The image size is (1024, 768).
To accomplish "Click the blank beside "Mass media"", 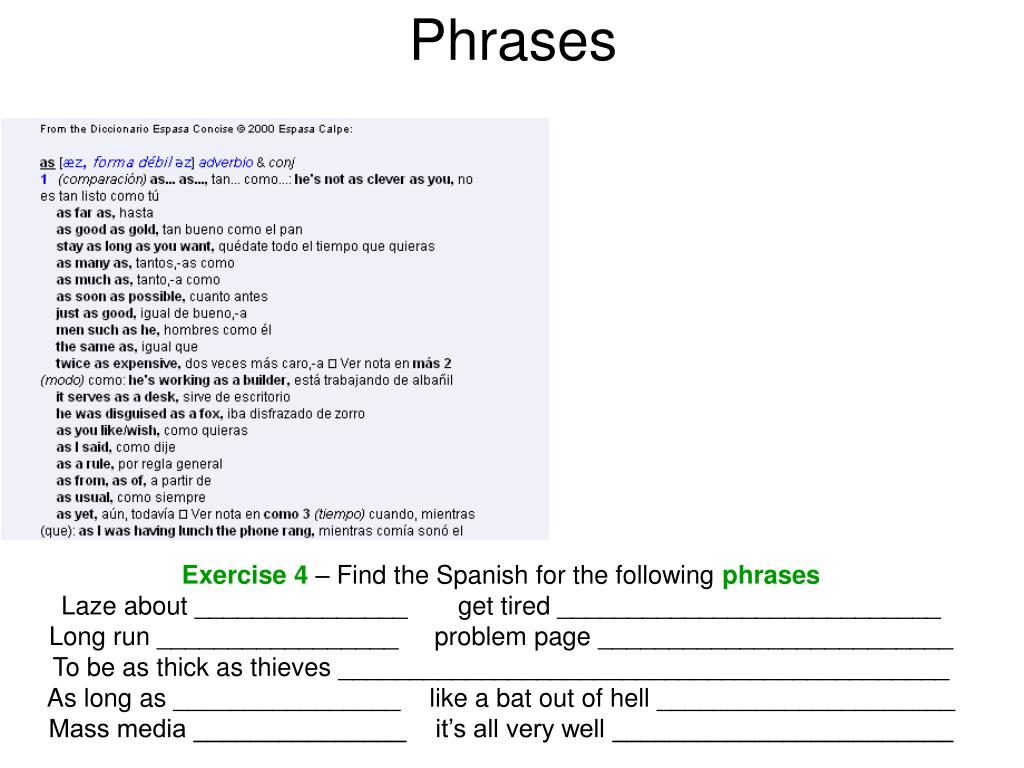I will (299, 730).
